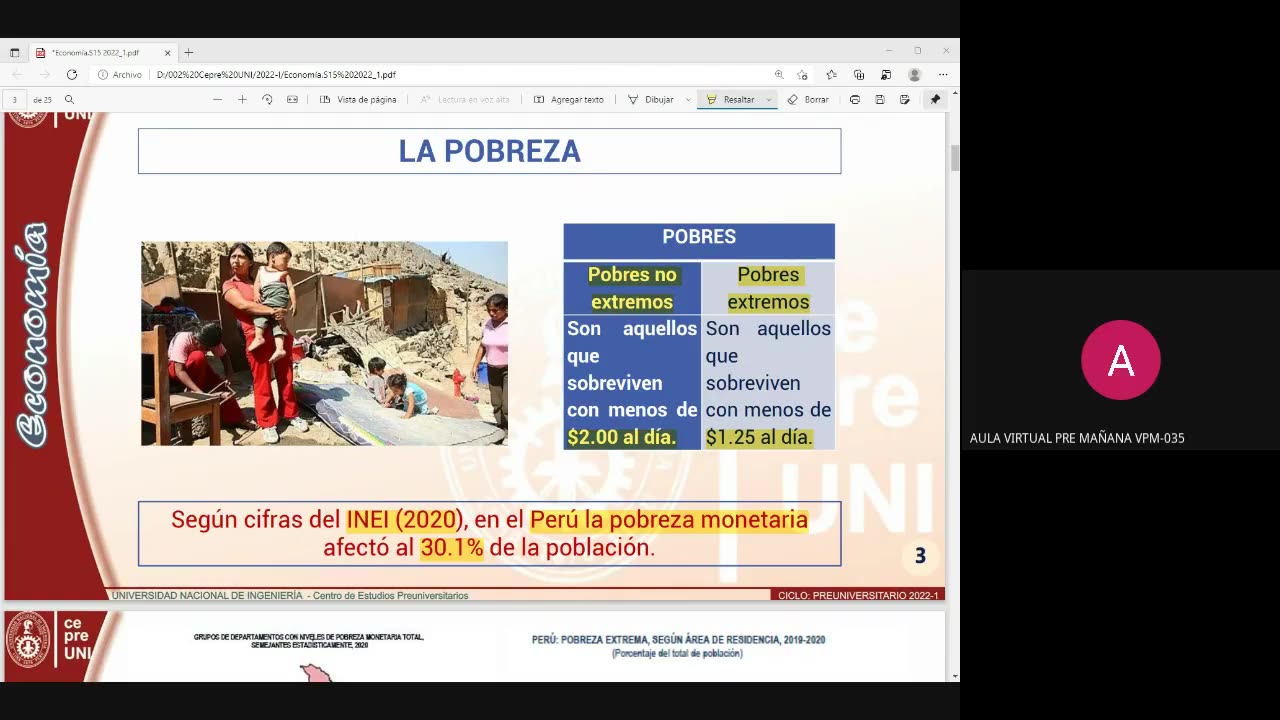Click the cepre UNI logo on next slide

50,640
